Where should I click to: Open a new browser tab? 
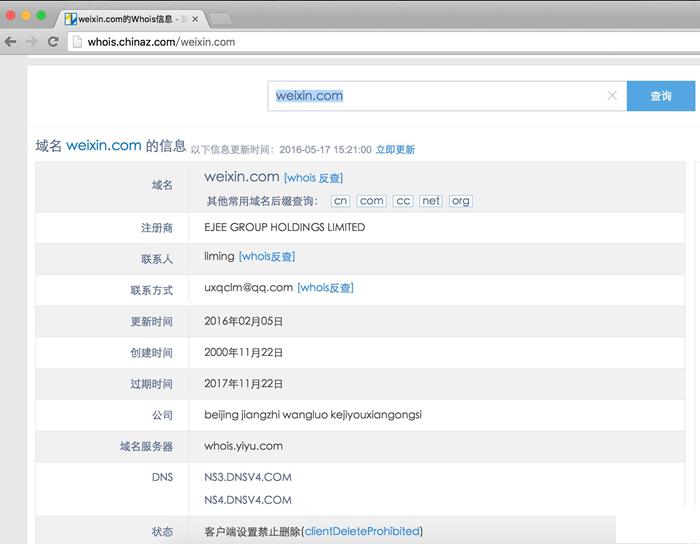tap(221, 19)
